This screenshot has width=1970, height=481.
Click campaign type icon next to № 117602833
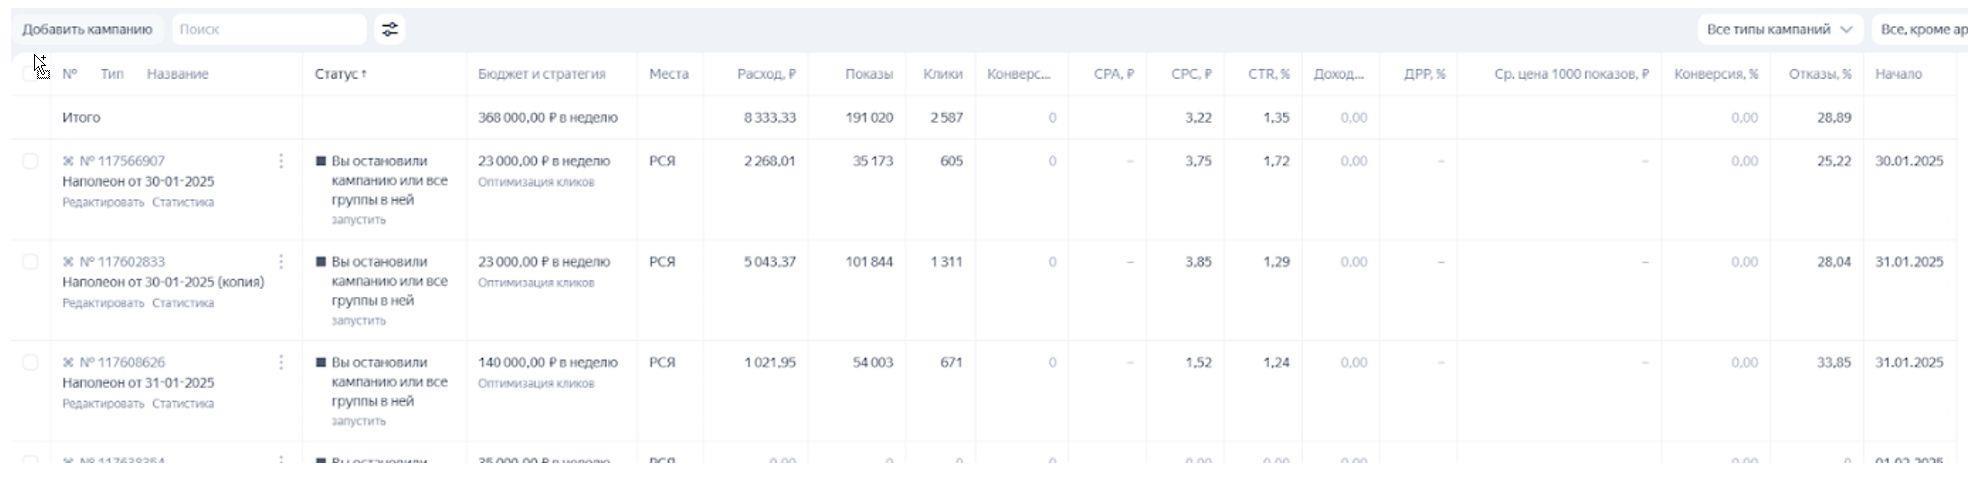68,262
